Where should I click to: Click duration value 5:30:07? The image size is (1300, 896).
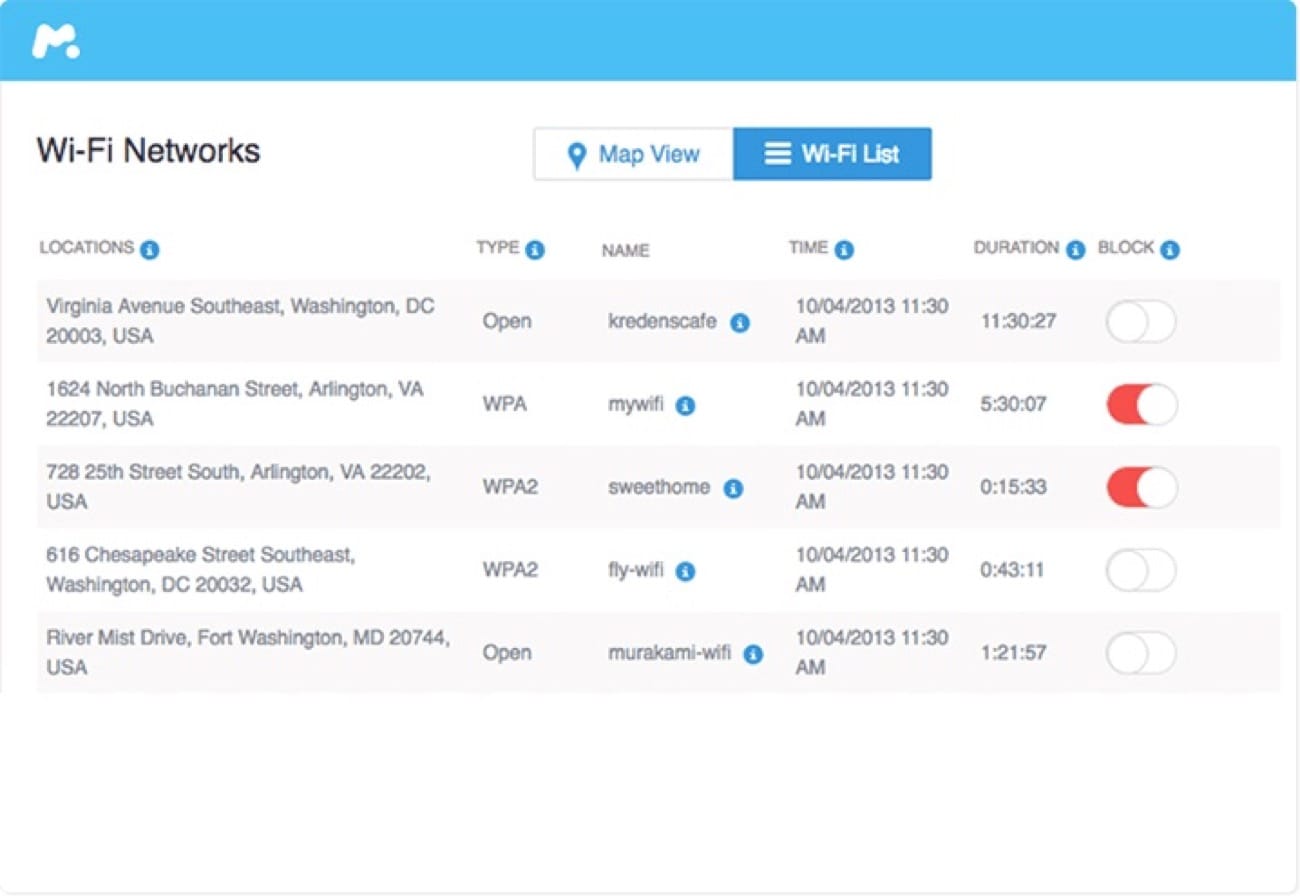pyautogui.click(x=1013, y=405)
